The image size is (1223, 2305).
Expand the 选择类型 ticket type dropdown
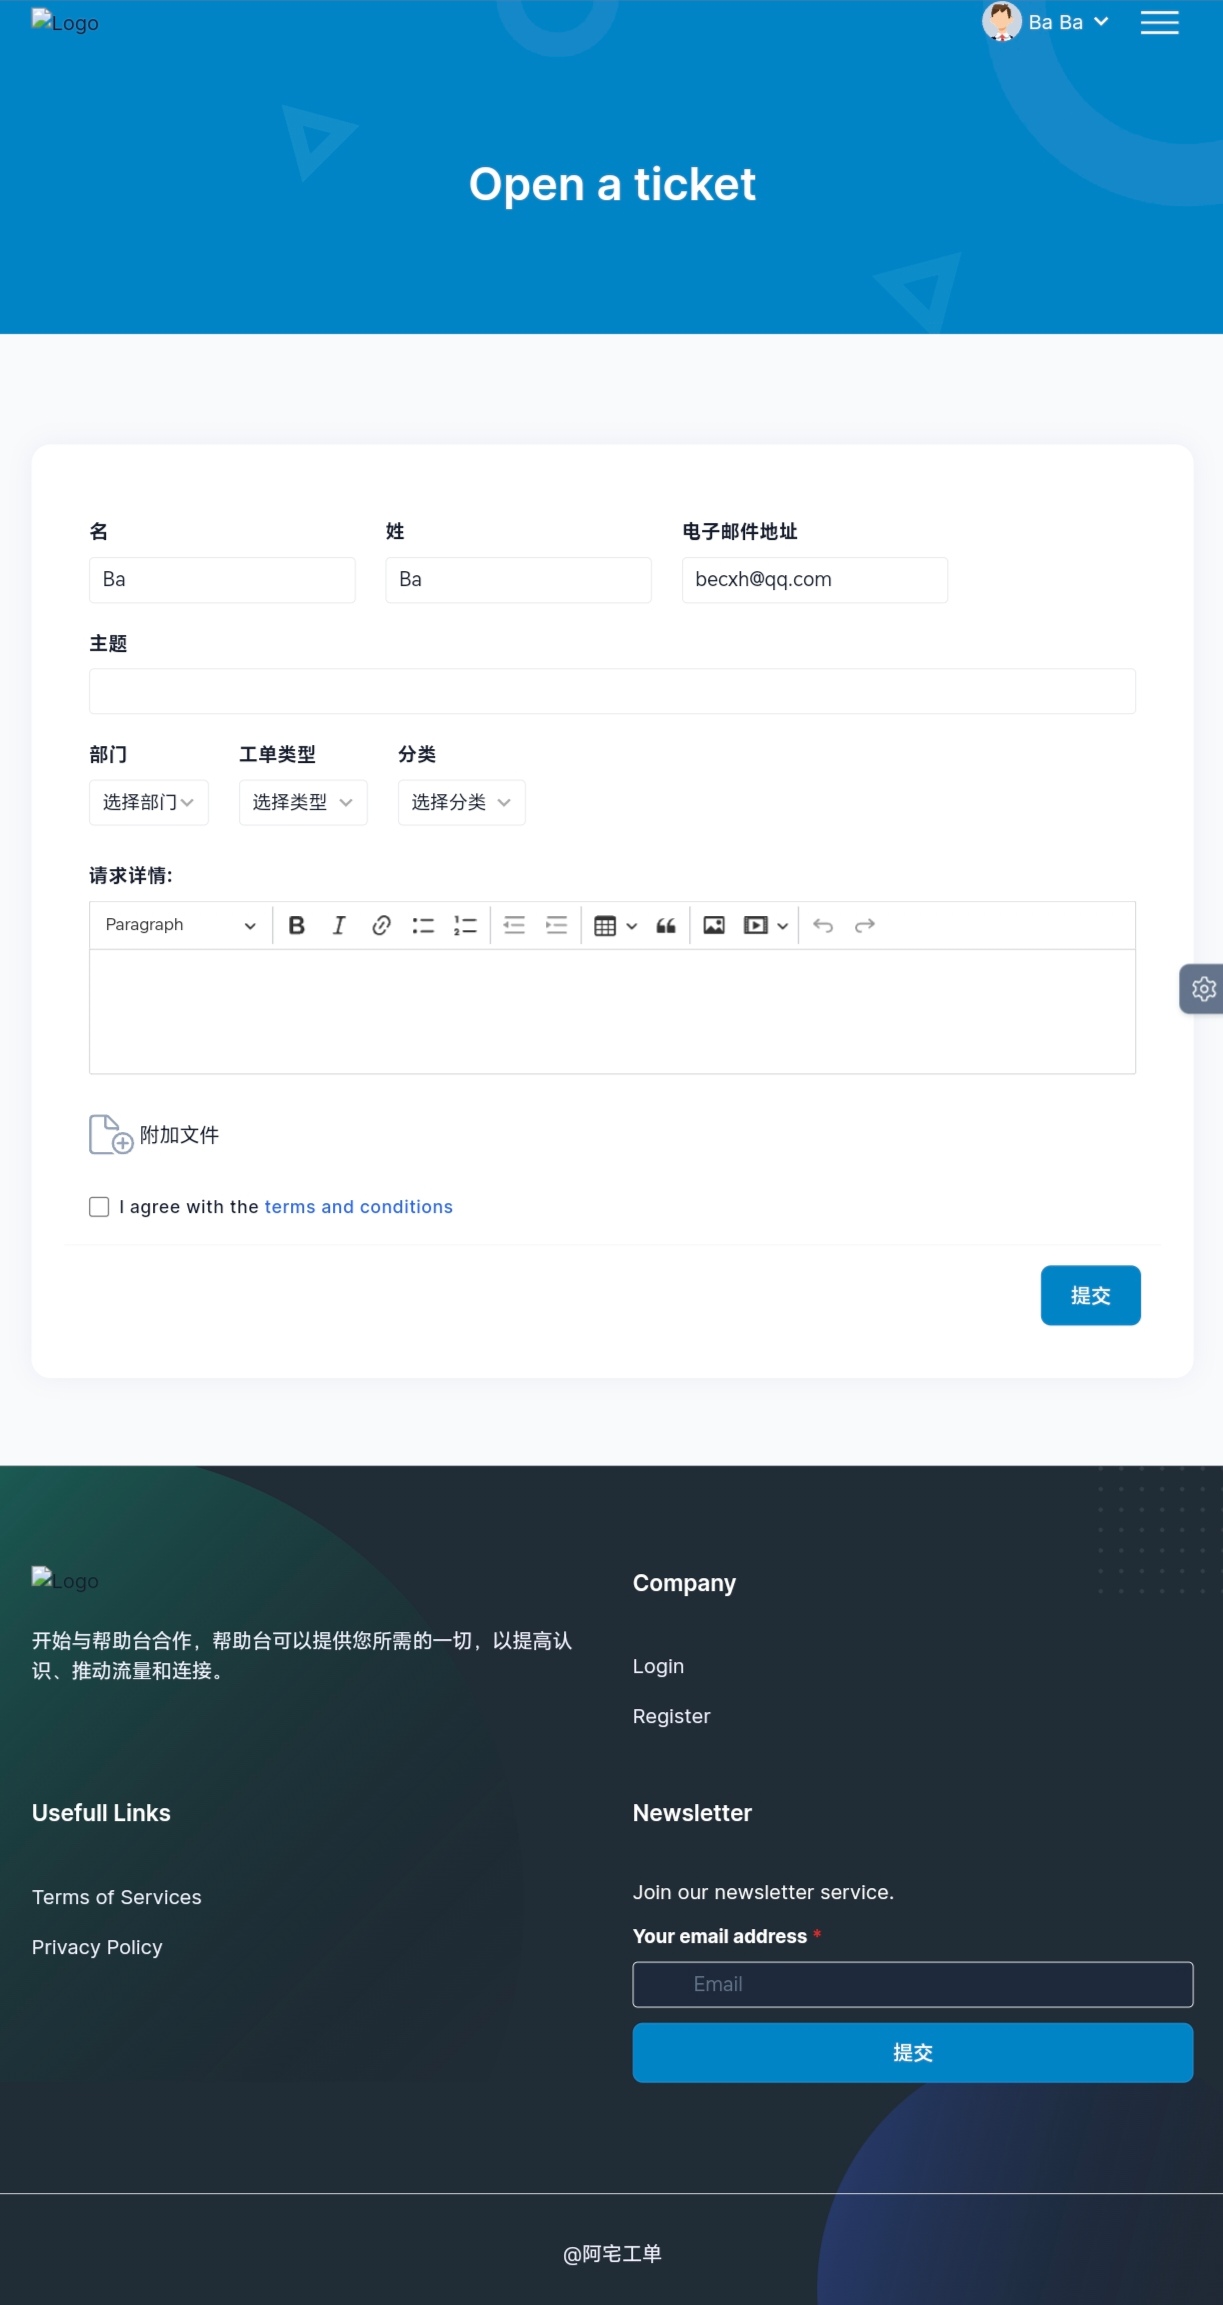303,802
